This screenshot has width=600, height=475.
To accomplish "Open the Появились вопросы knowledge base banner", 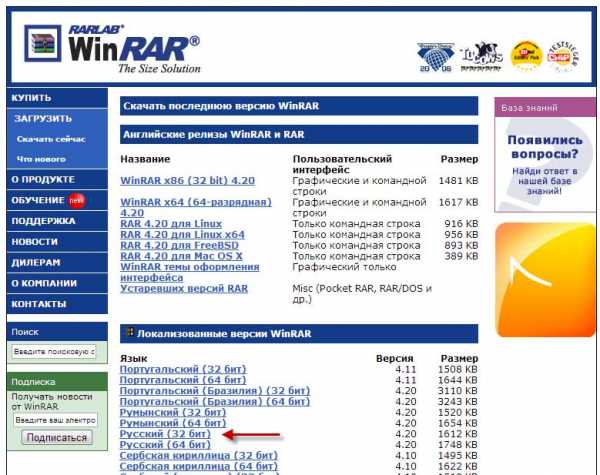I will (x=545, y=165).
